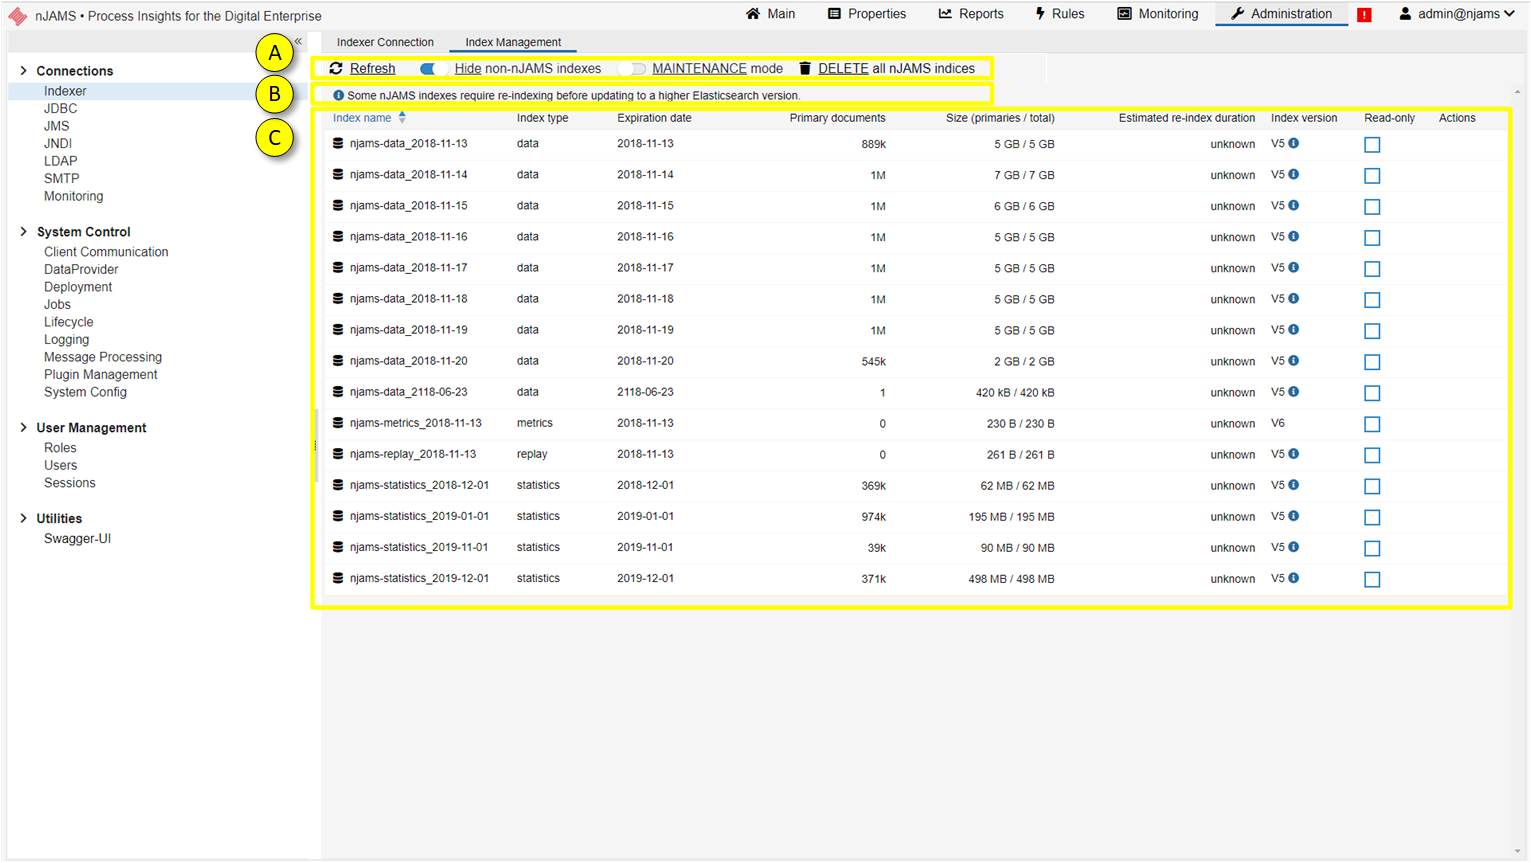This screenshot has height=863, width=1531.
Task: Click database icon for njams-statistics_2019-12-01
Action: pos(338,578)
